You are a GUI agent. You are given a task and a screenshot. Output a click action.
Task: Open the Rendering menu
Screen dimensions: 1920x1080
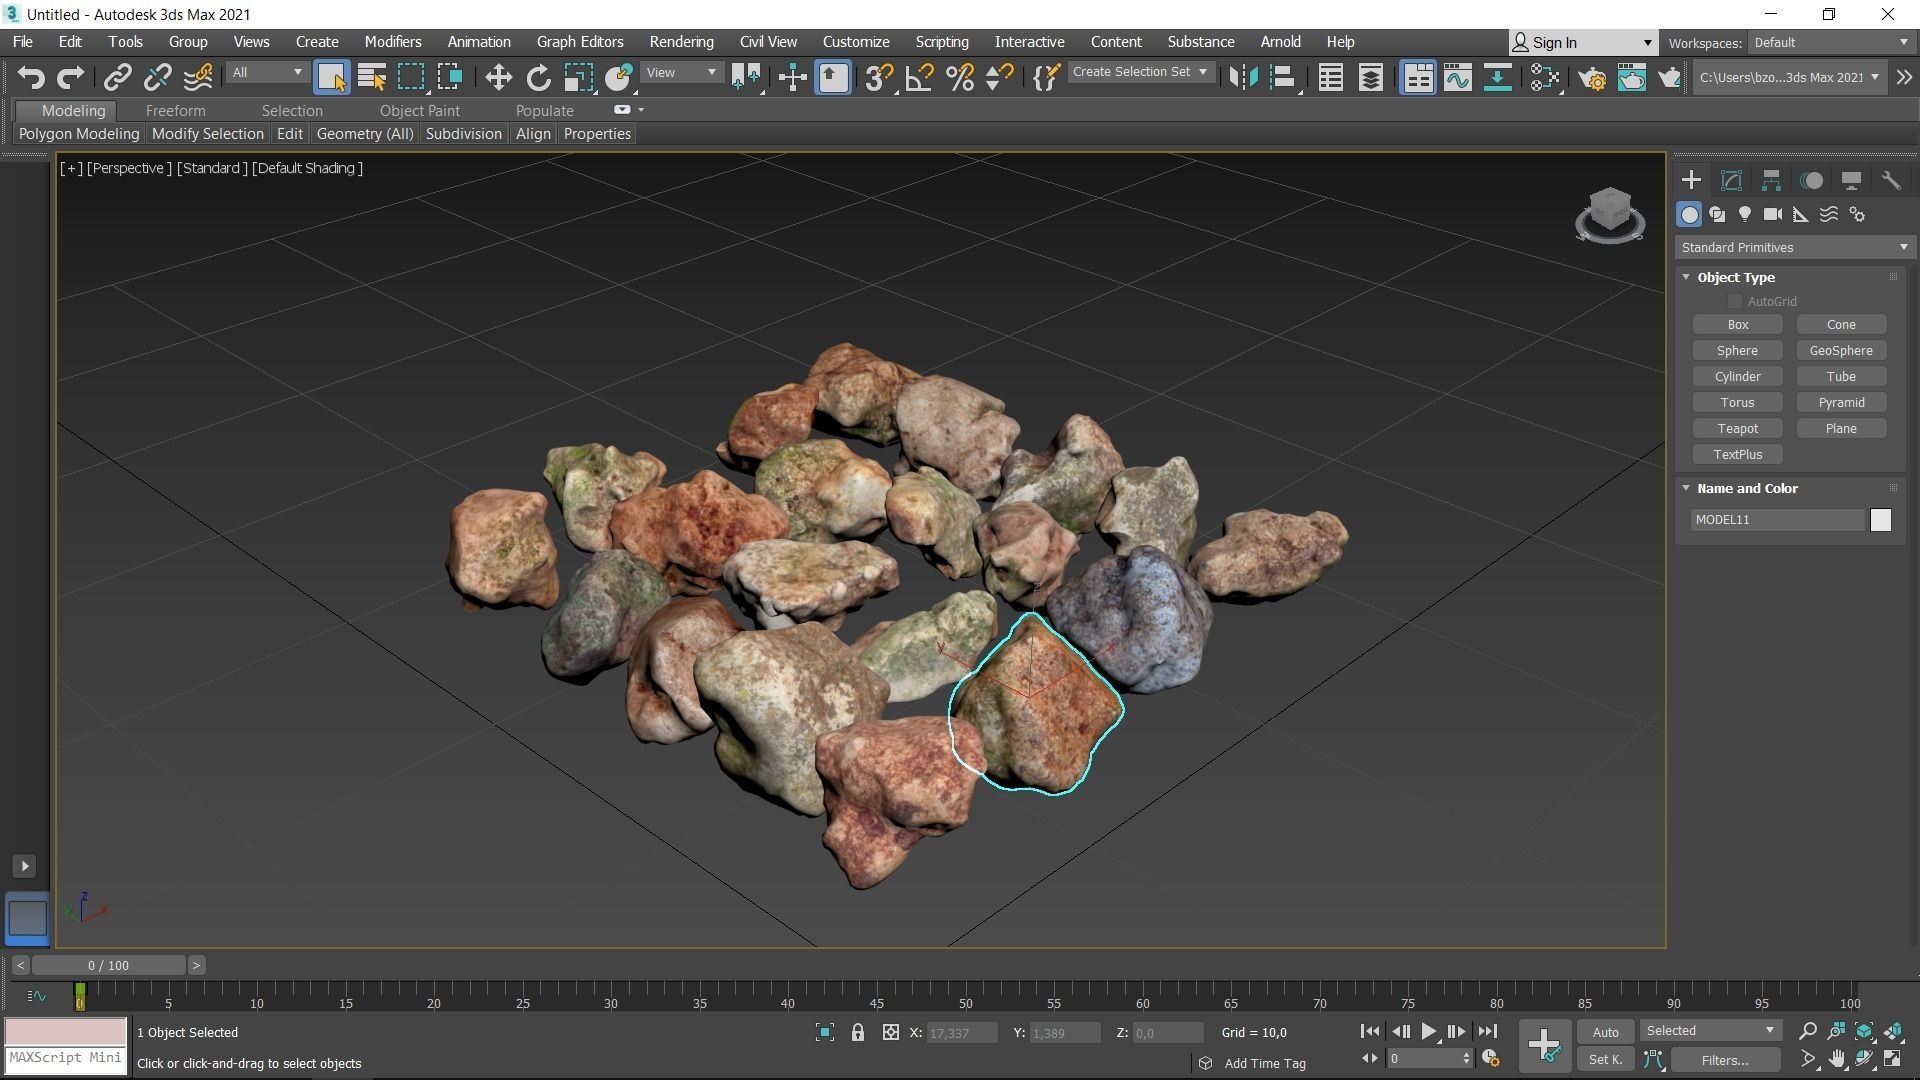pos(681,42)
